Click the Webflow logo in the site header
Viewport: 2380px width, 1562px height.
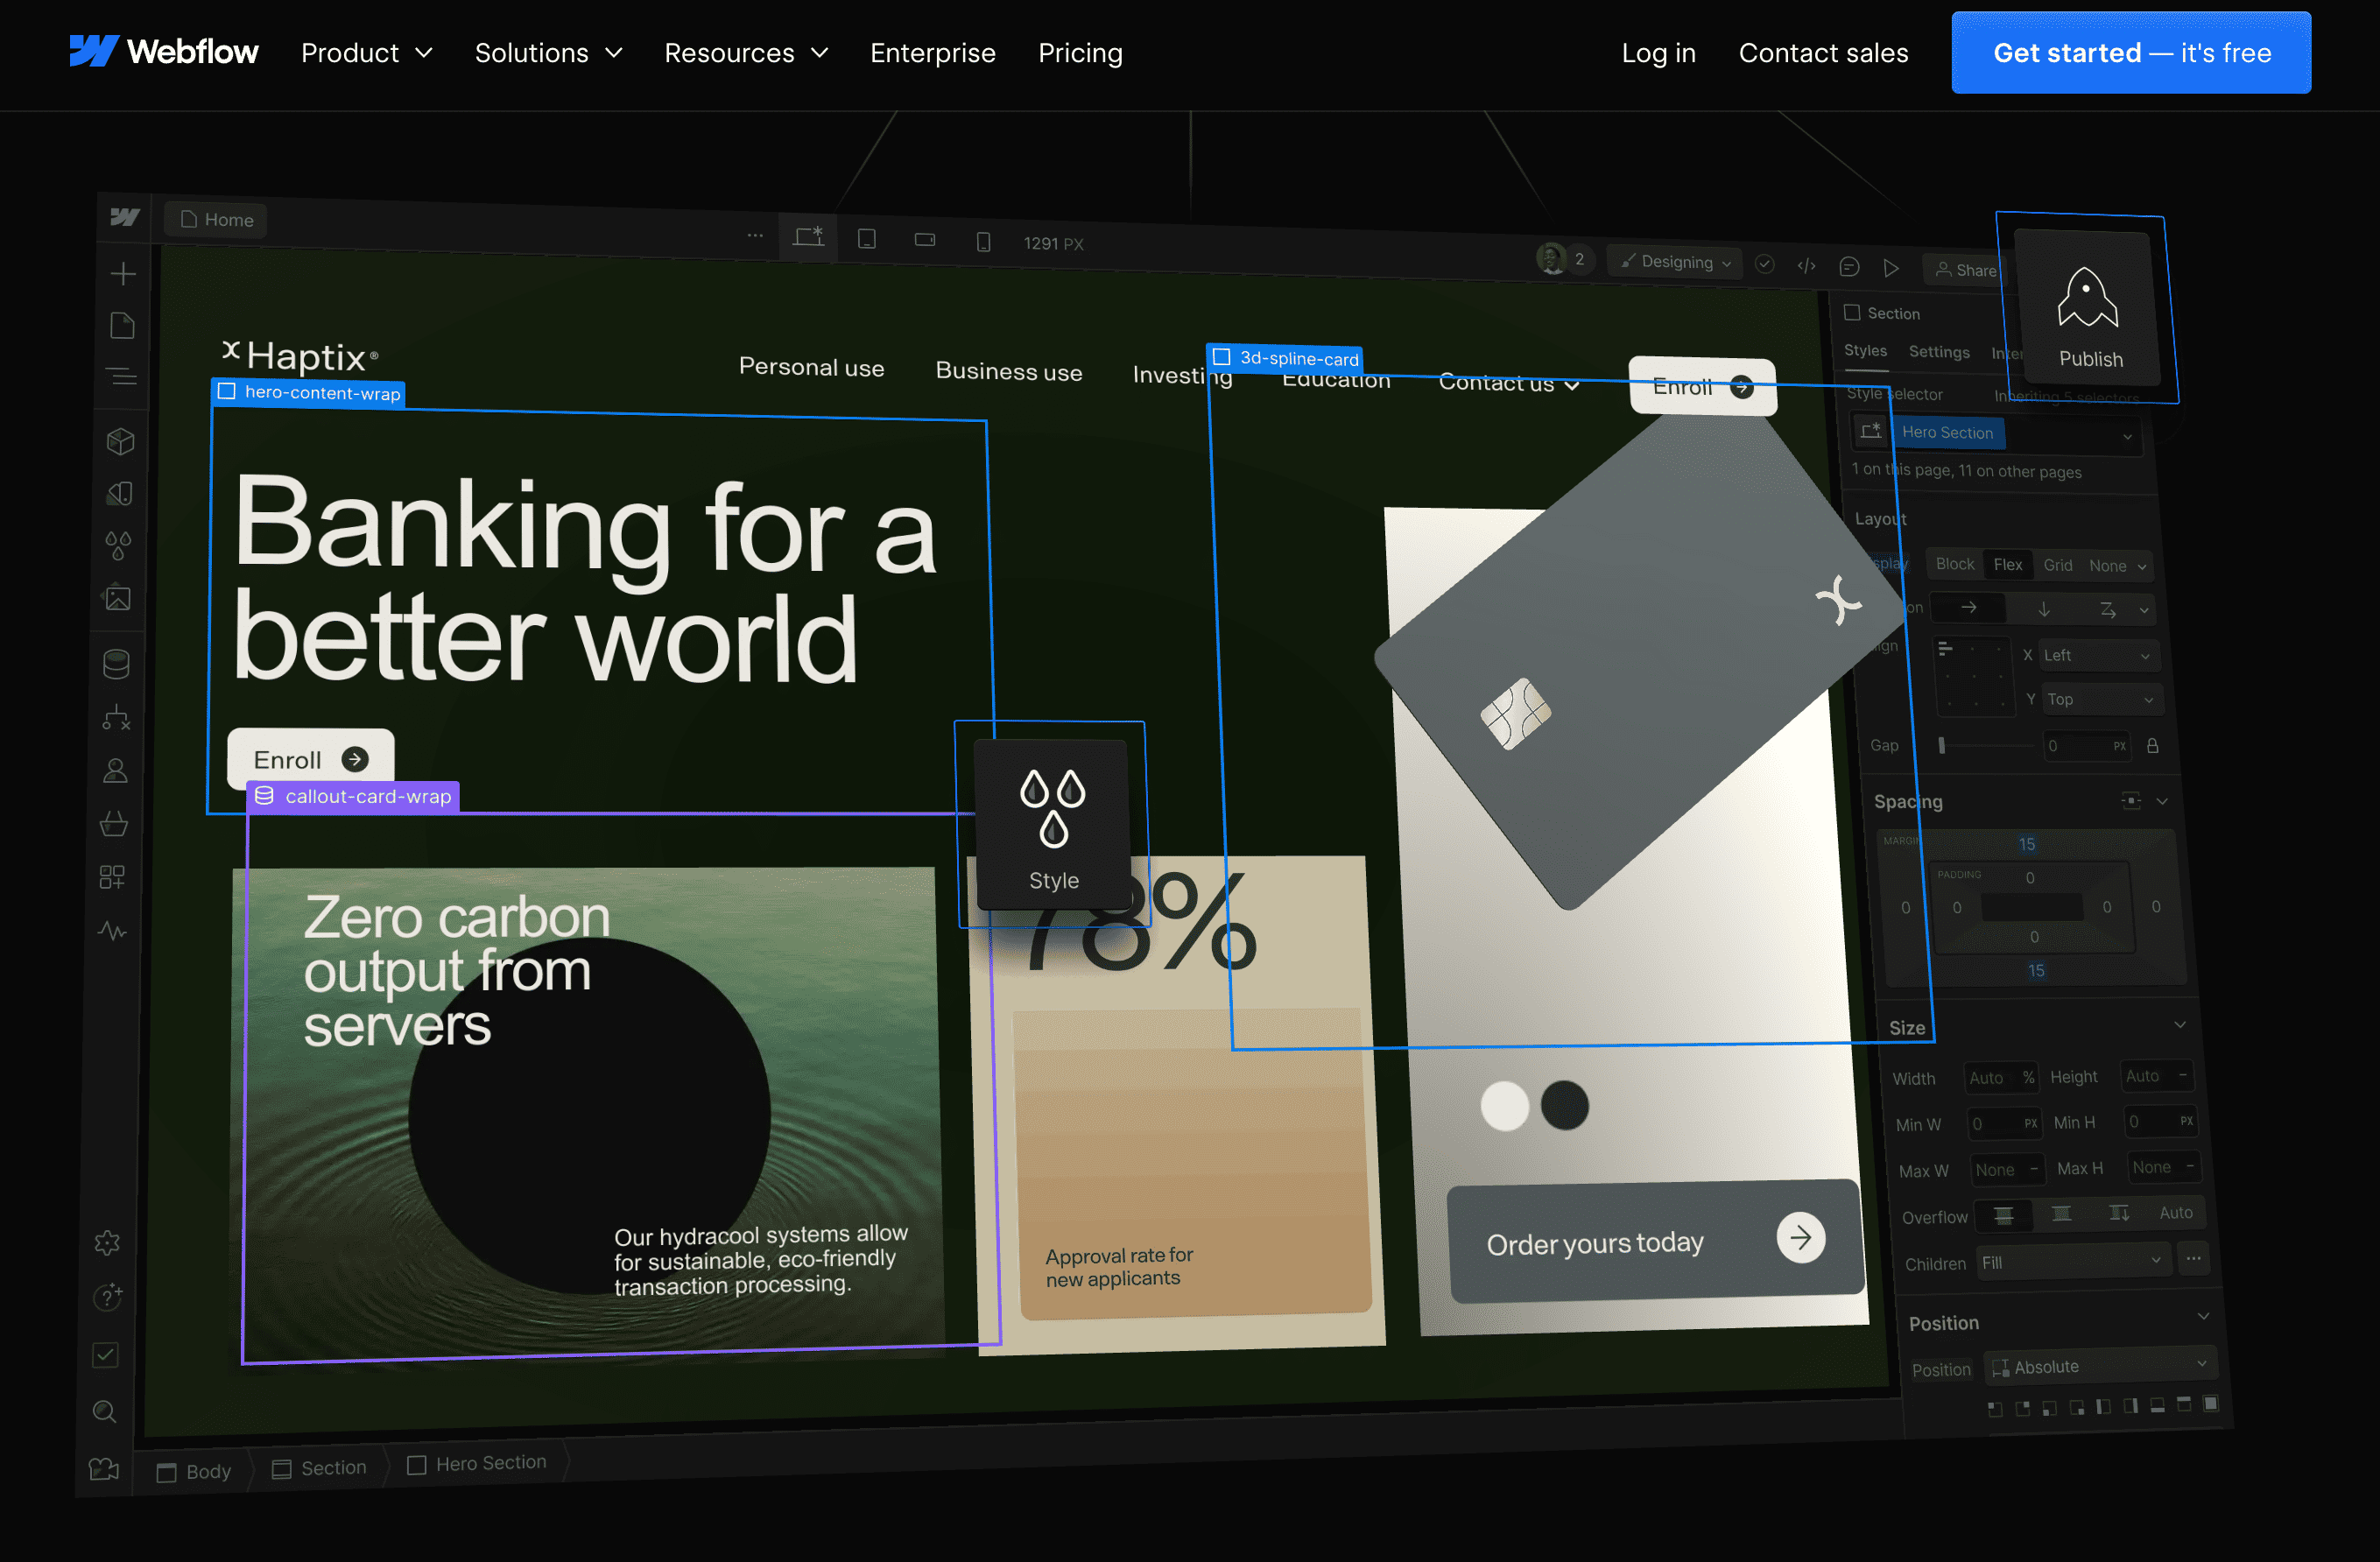(164, 52)
